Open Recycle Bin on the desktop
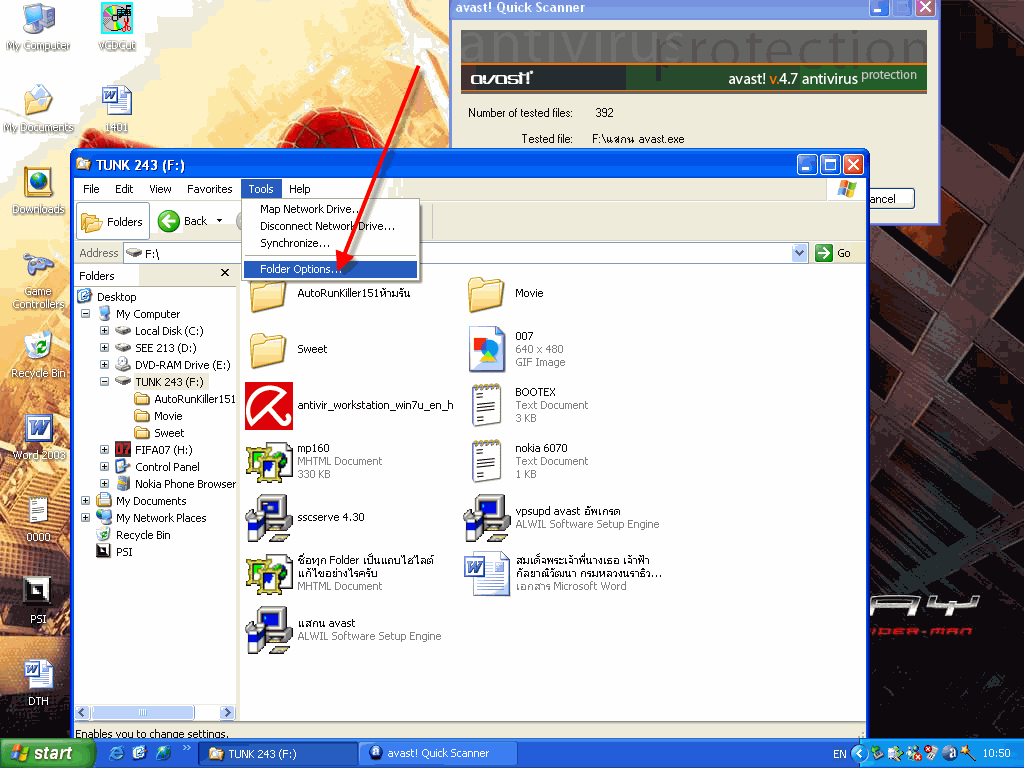Image resolution: width=1024 pixels, height=768 pixels. [38, 355]
